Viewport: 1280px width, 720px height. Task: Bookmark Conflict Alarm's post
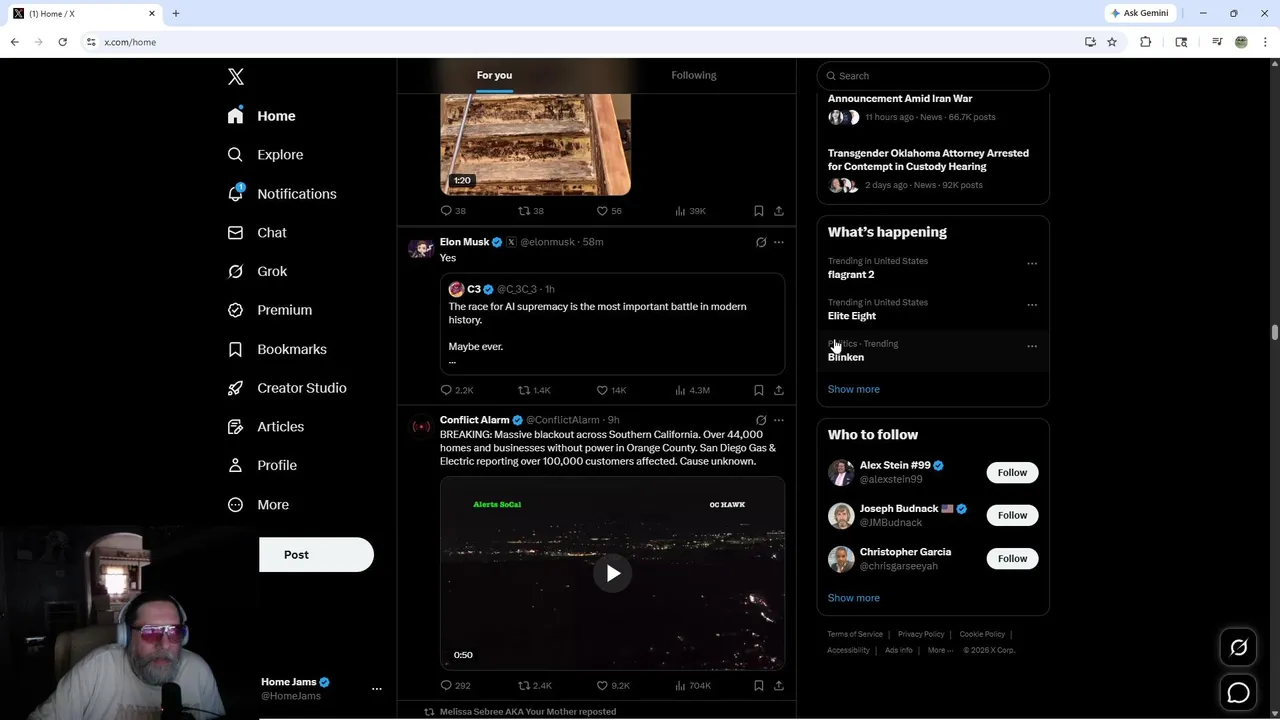pos(759,685)
